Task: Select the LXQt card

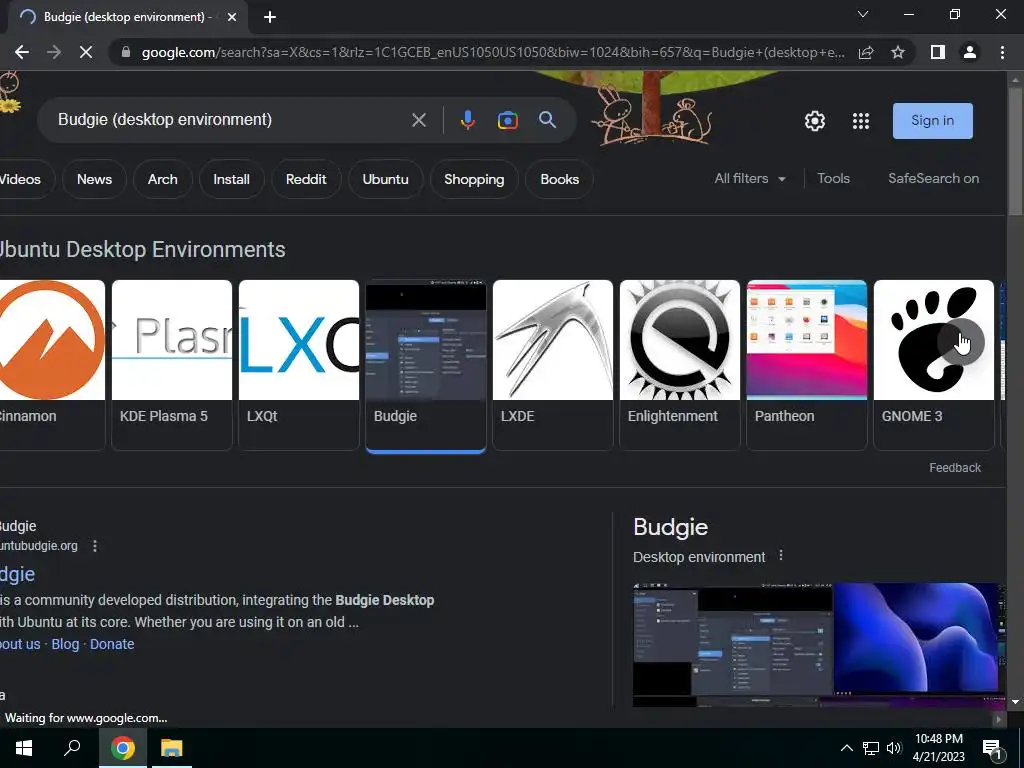Action: click(299, 365)
